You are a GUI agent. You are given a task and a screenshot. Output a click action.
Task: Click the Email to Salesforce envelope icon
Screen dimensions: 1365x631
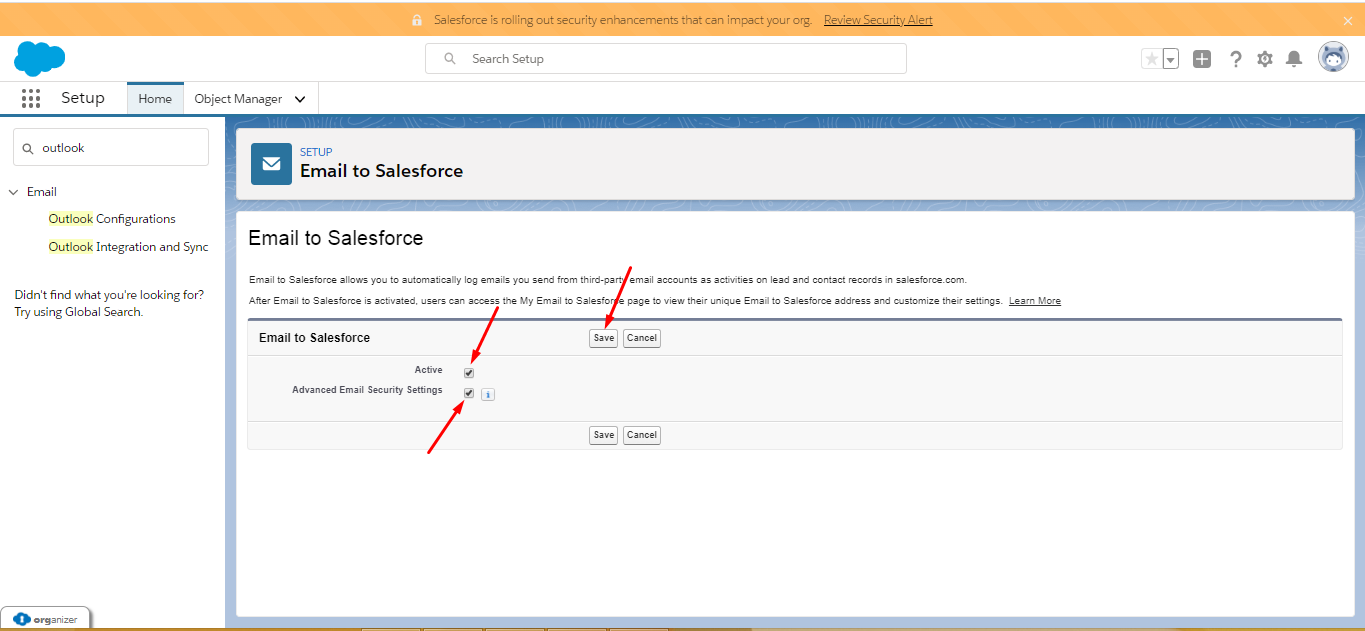(x=271, y=163)
